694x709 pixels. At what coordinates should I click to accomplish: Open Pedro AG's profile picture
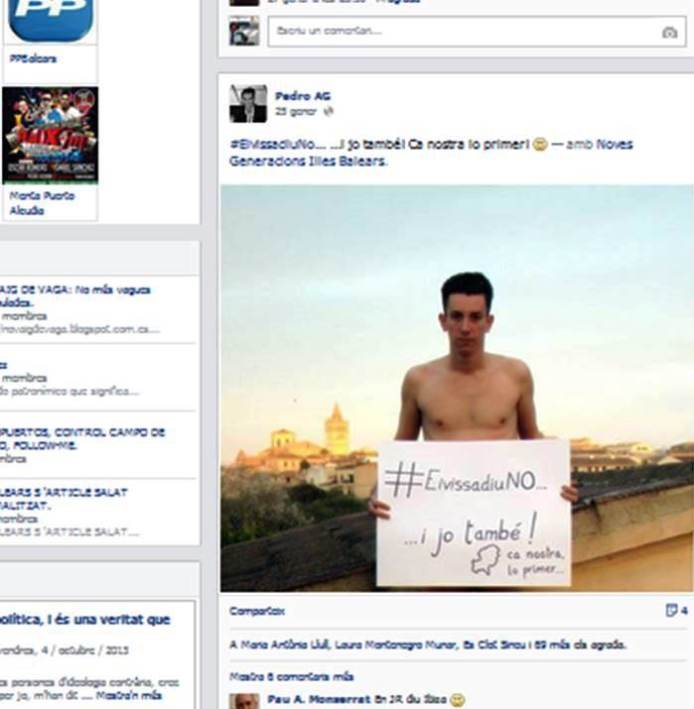[x=248, y=104]
